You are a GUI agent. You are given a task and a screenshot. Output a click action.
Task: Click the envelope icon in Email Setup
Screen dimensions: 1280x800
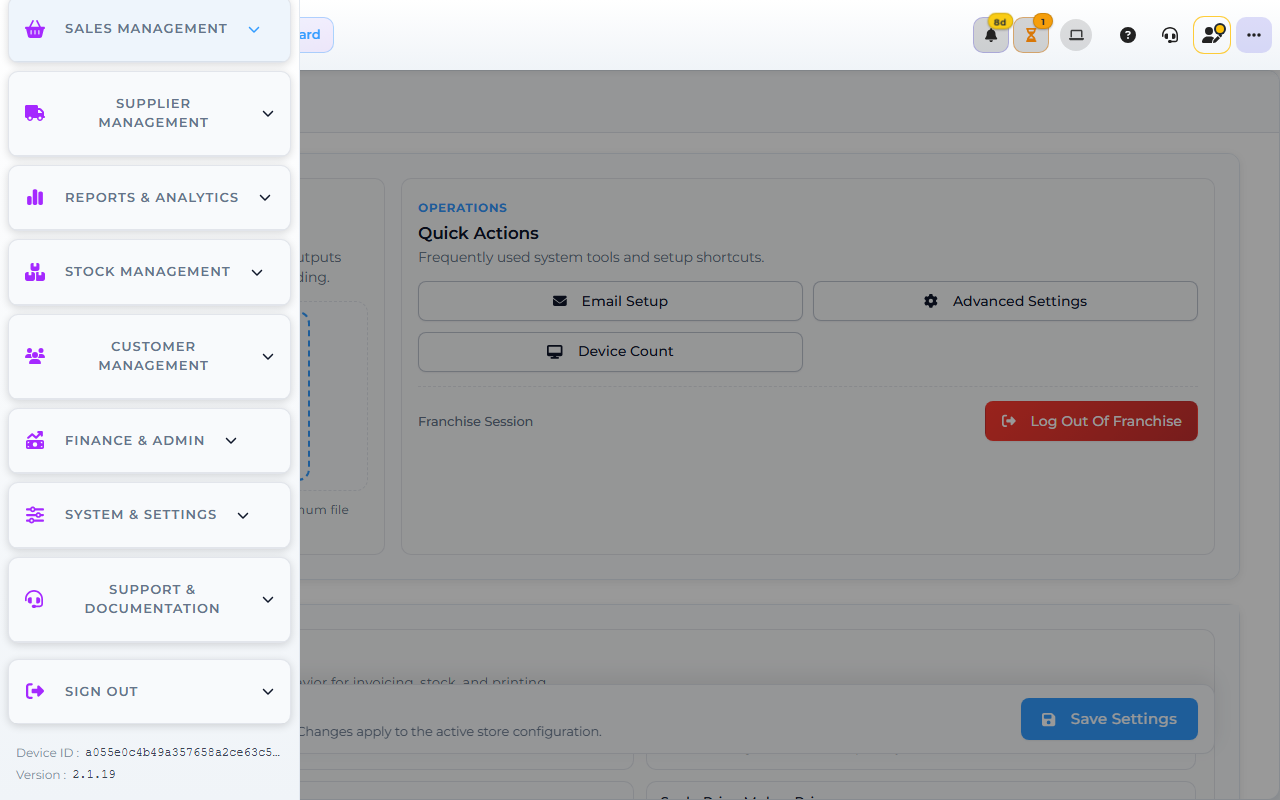coord(560,301)
